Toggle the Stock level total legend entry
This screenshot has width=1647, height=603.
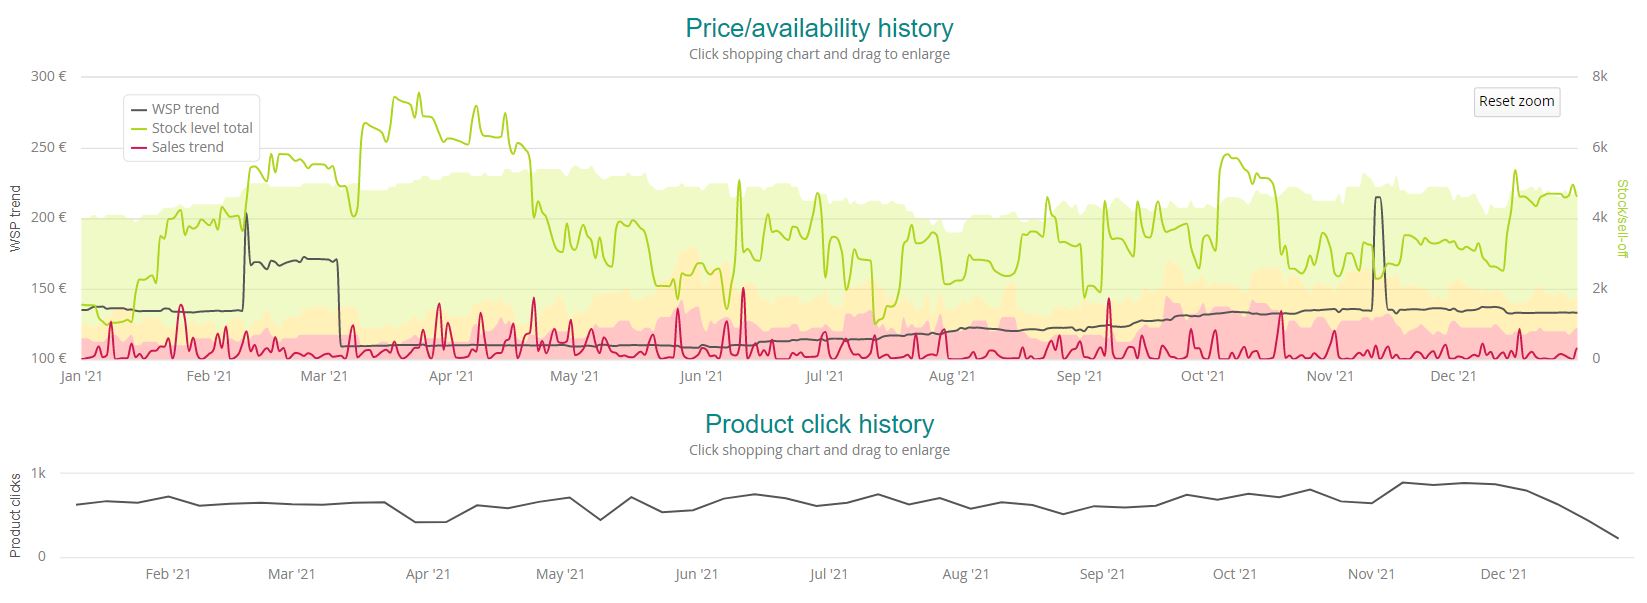pyautogui.click(x=201, y=128)
